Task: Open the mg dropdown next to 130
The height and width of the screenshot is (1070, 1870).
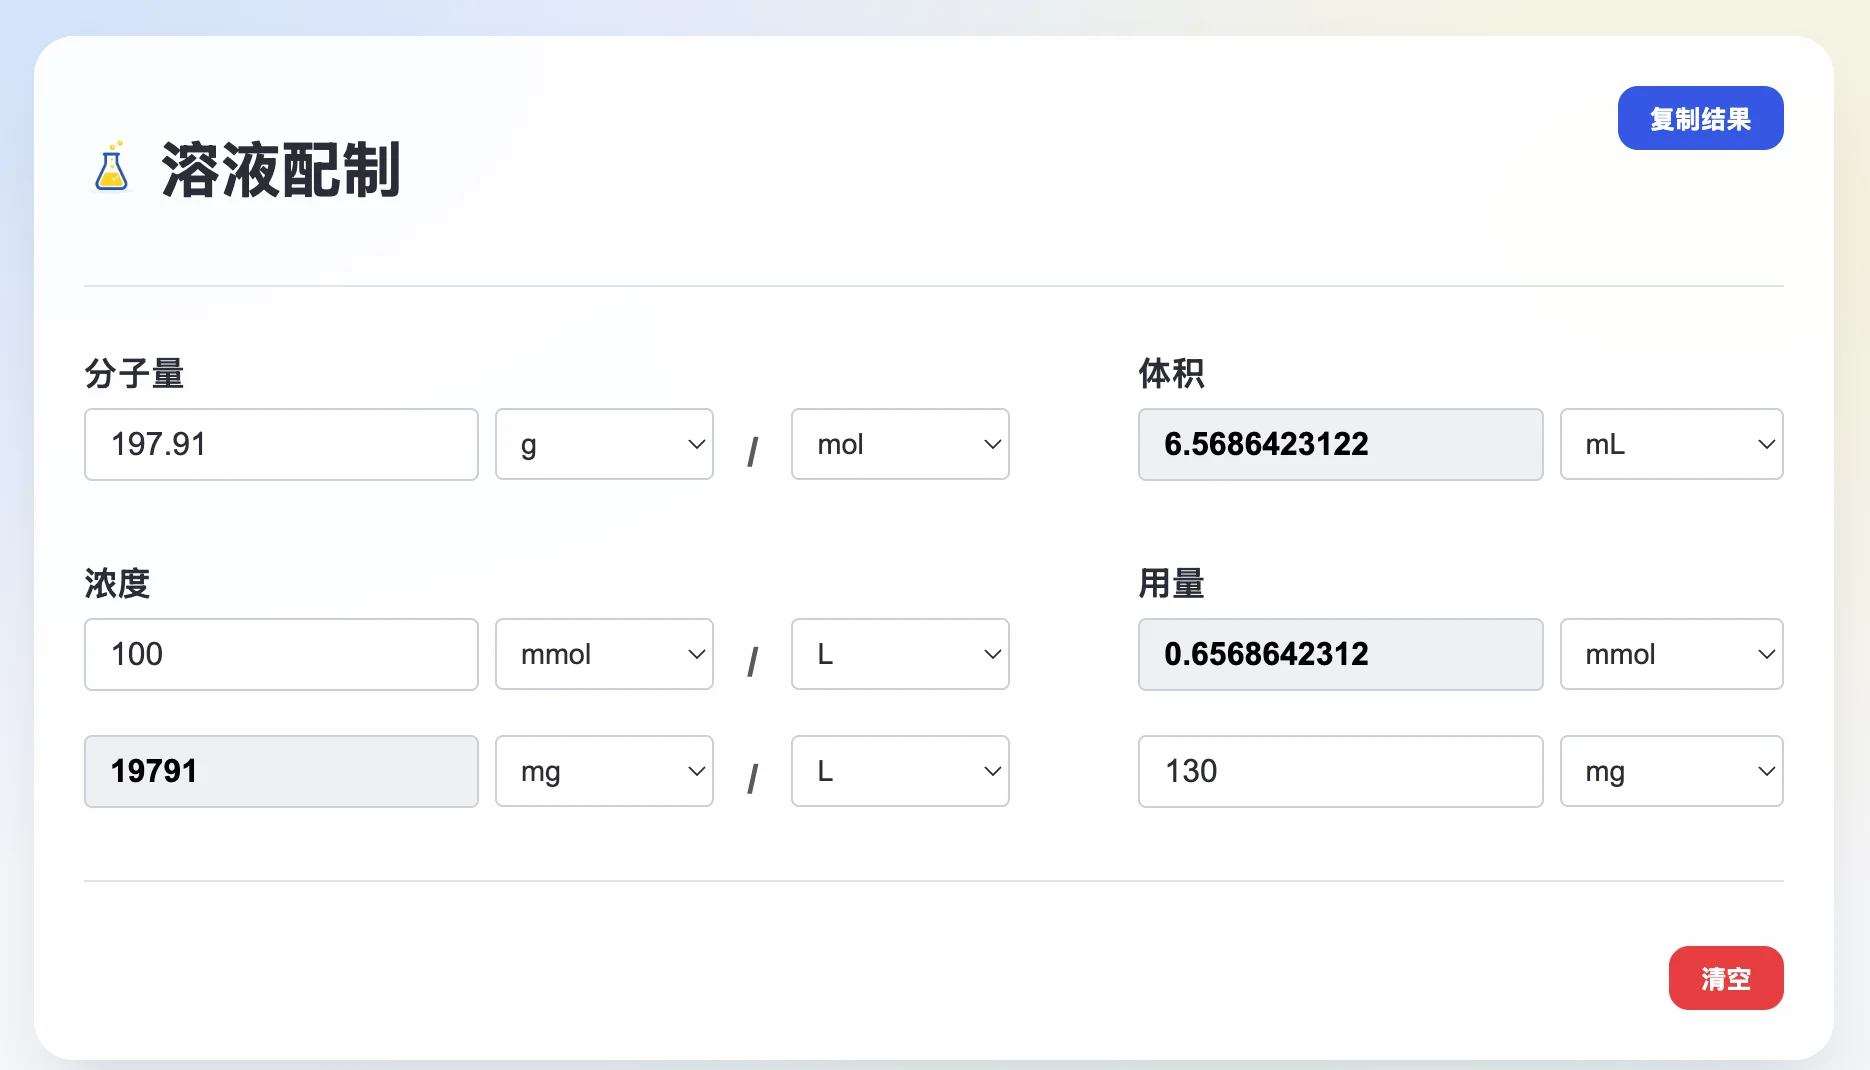Action: [x=1671, y=771]
